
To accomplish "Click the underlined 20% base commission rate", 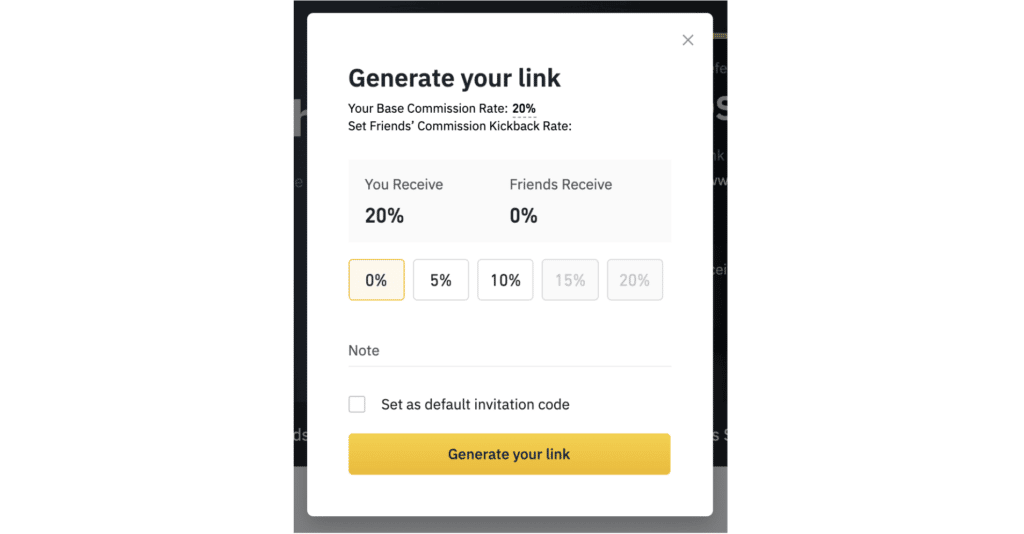I will (524, 108).
